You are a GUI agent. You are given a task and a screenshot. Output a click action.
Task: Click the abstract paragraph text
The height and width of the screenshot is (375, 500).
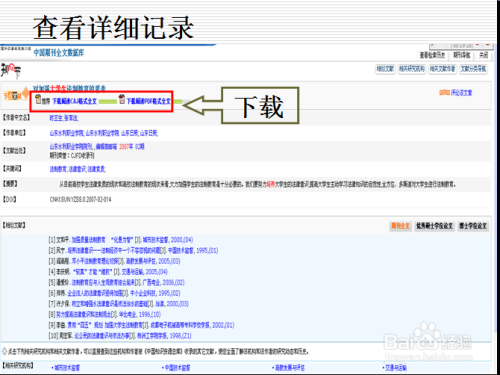point(257,184)
